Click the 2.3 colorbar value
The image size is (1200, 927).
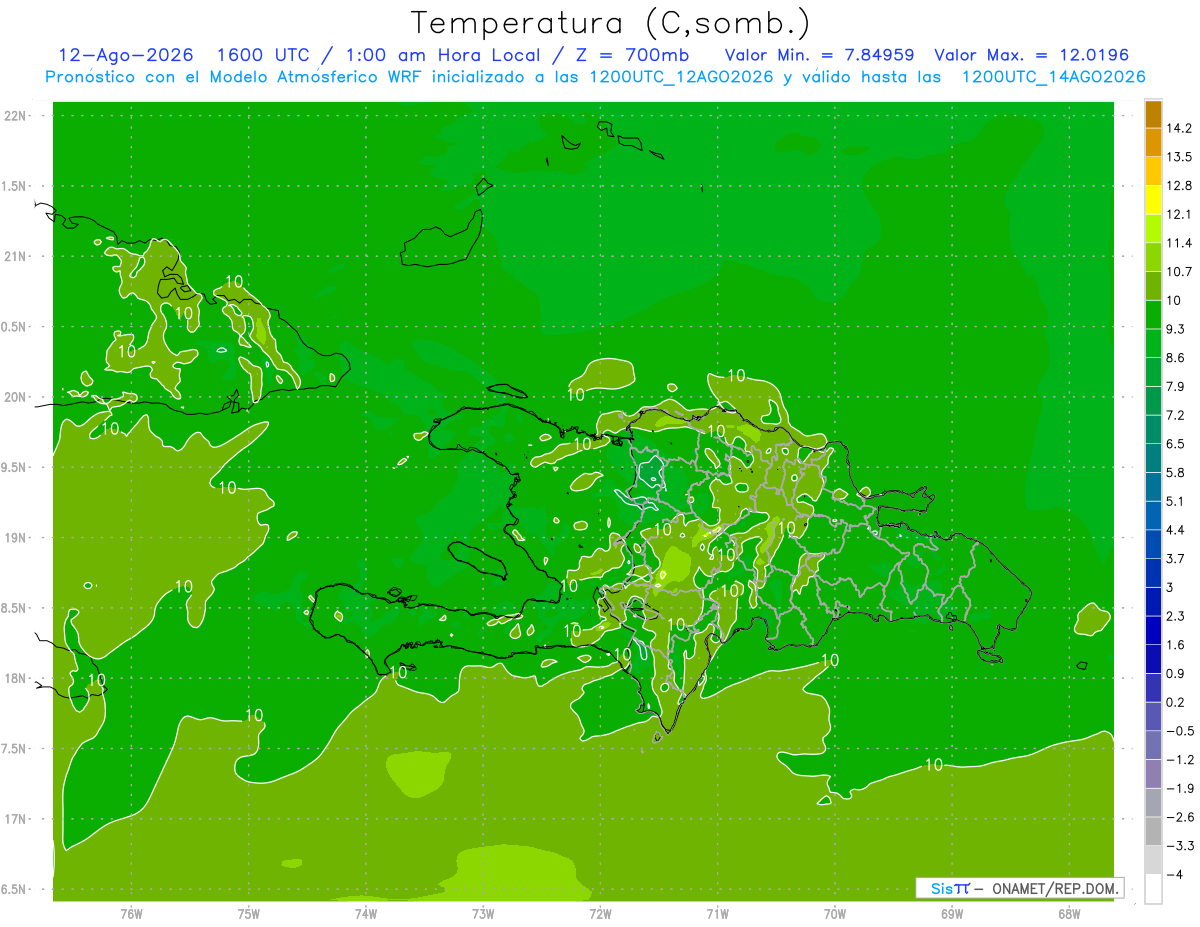pyautogui.click(x=1176, y=616)
